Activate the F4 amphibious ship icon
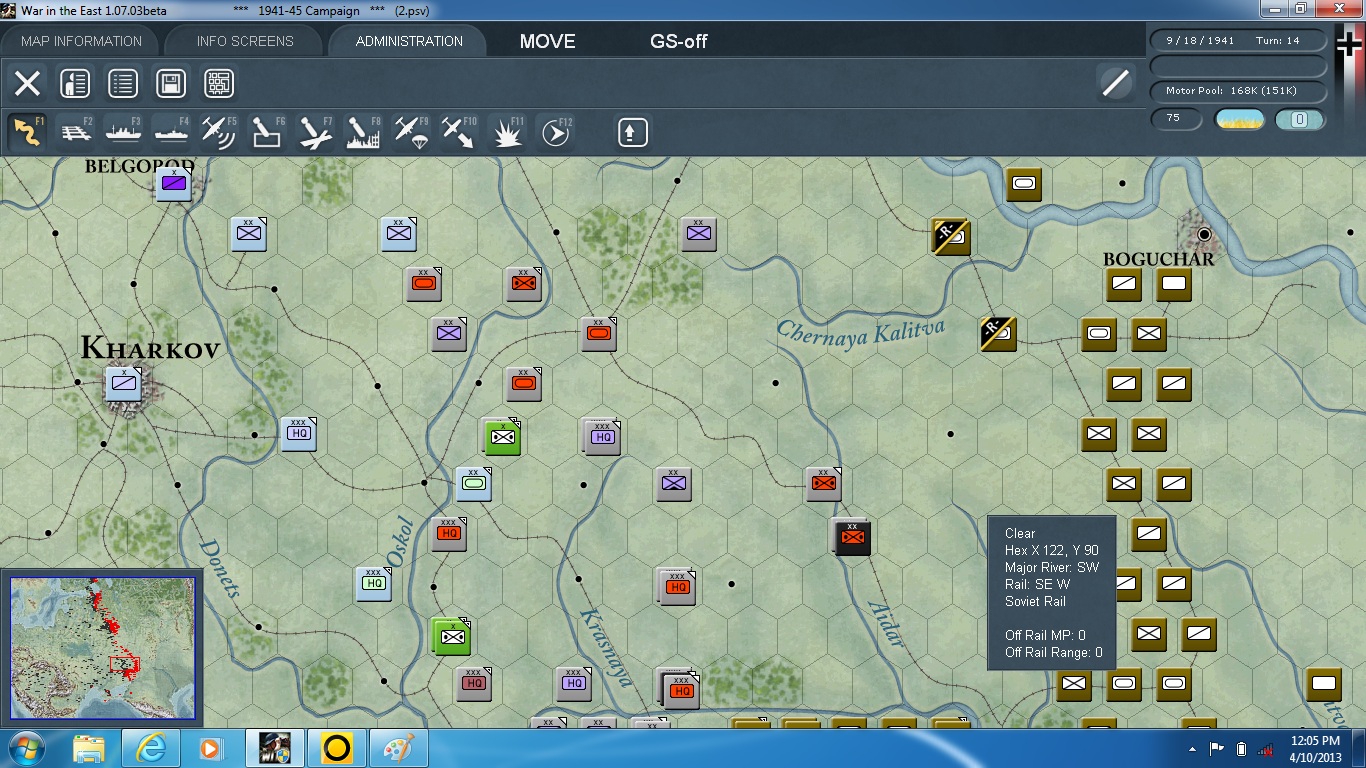Viewport: 1366px width, 768px height. (171, 132)
